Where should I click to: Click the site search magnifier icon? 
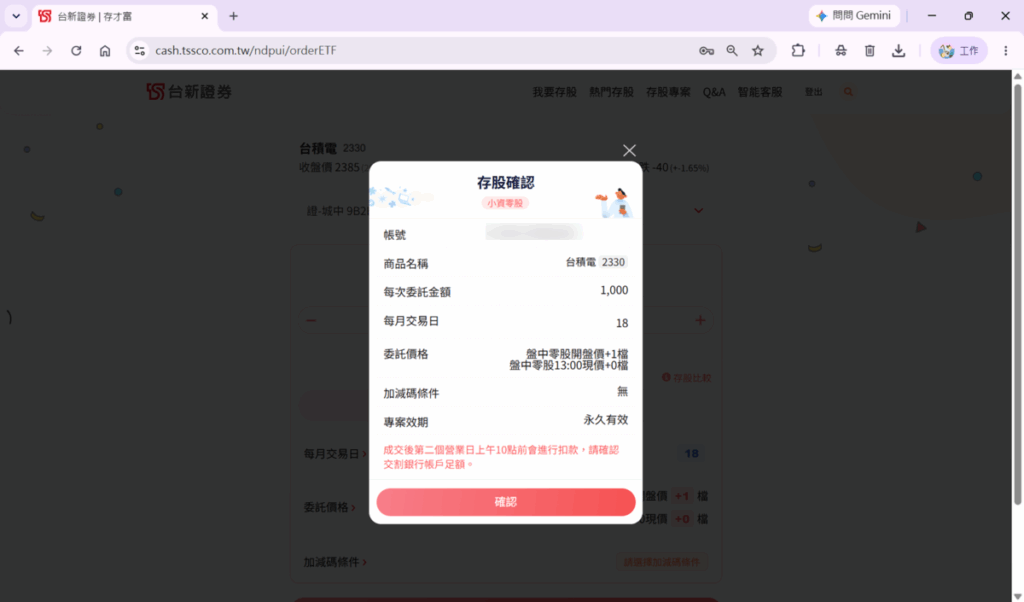pyautogui.click(x=848, y=92)
